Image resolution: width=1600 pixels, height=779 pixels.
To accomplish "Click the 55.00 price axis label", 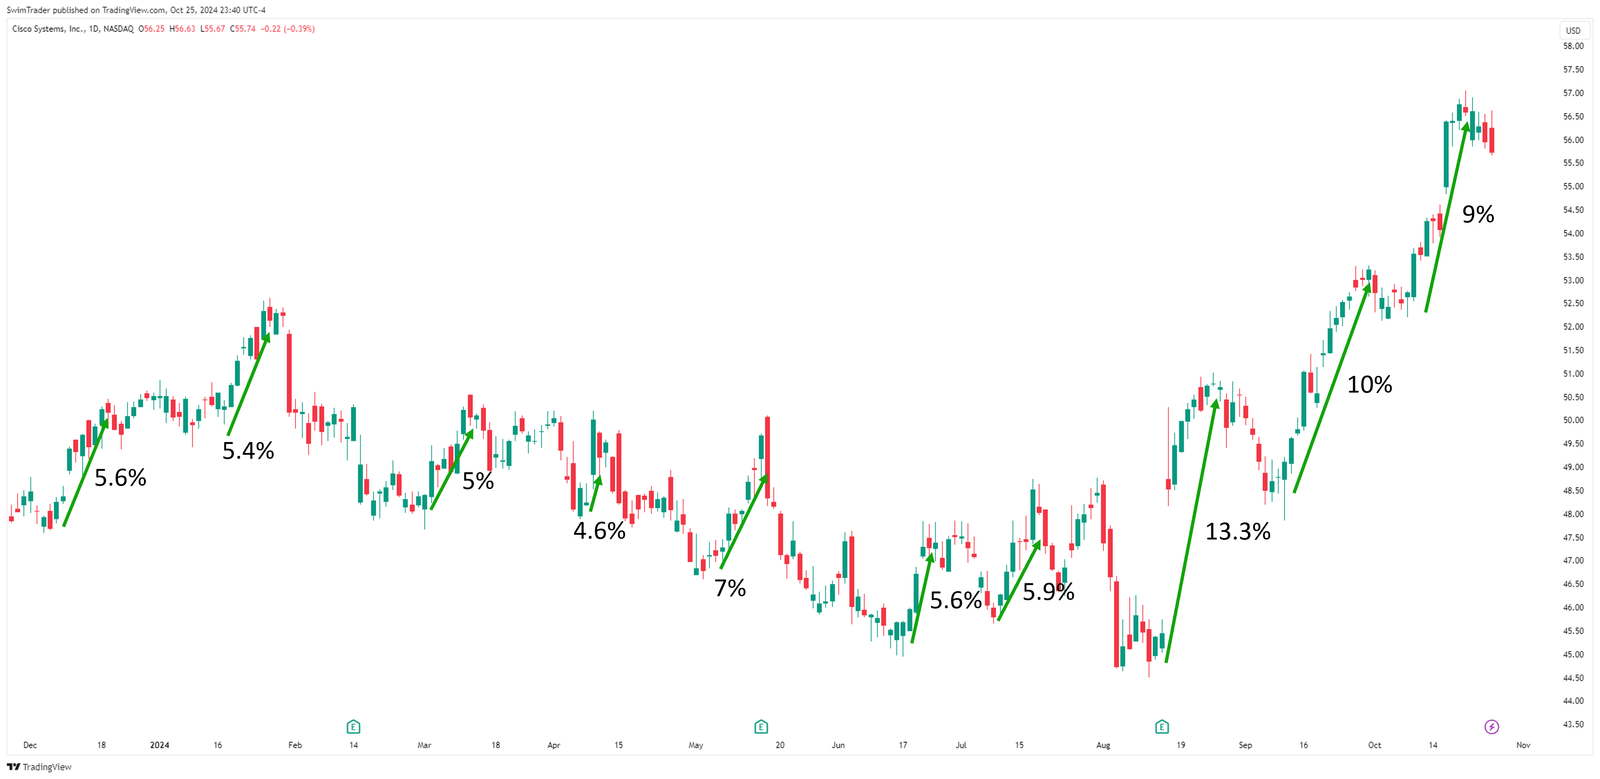I will pyautogui.click(x=1573, y=187).
